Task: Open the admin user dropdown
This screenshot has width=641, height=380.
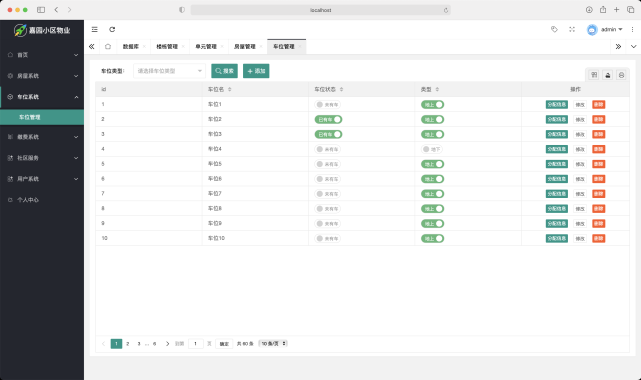Action: click(605, 29)
